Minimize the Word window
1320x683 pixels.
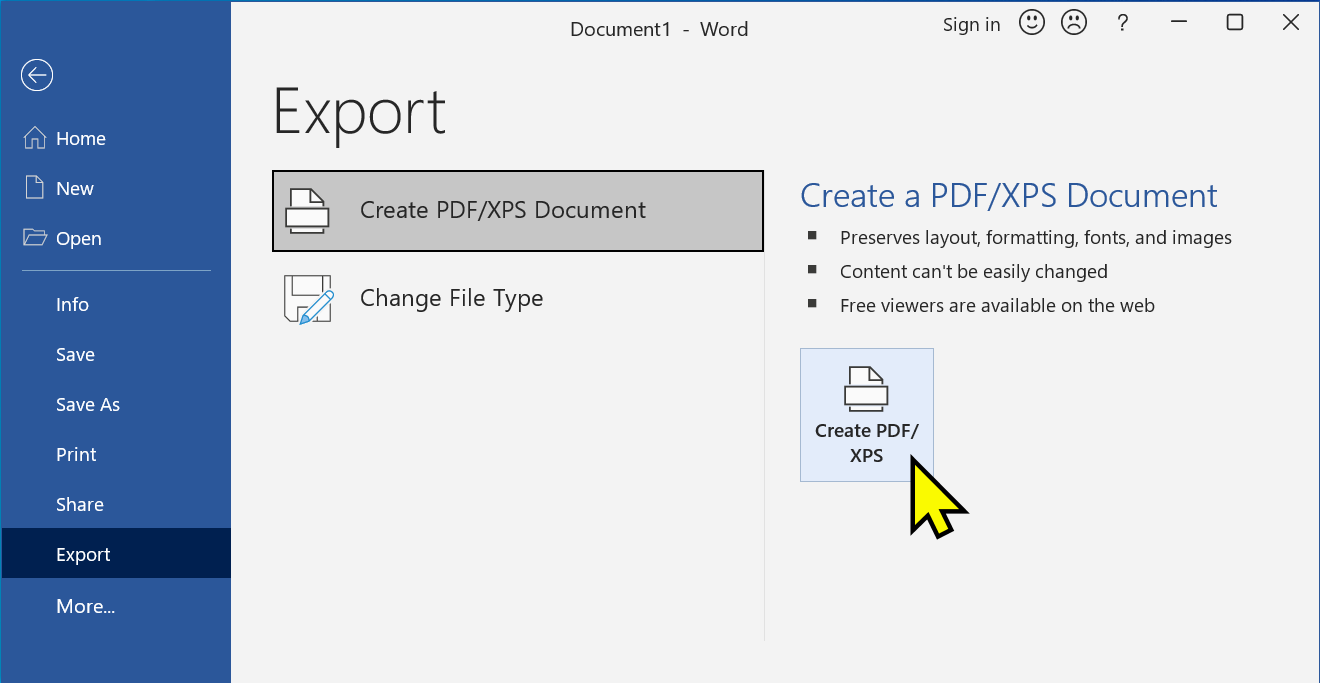(x=1179, y=24)
